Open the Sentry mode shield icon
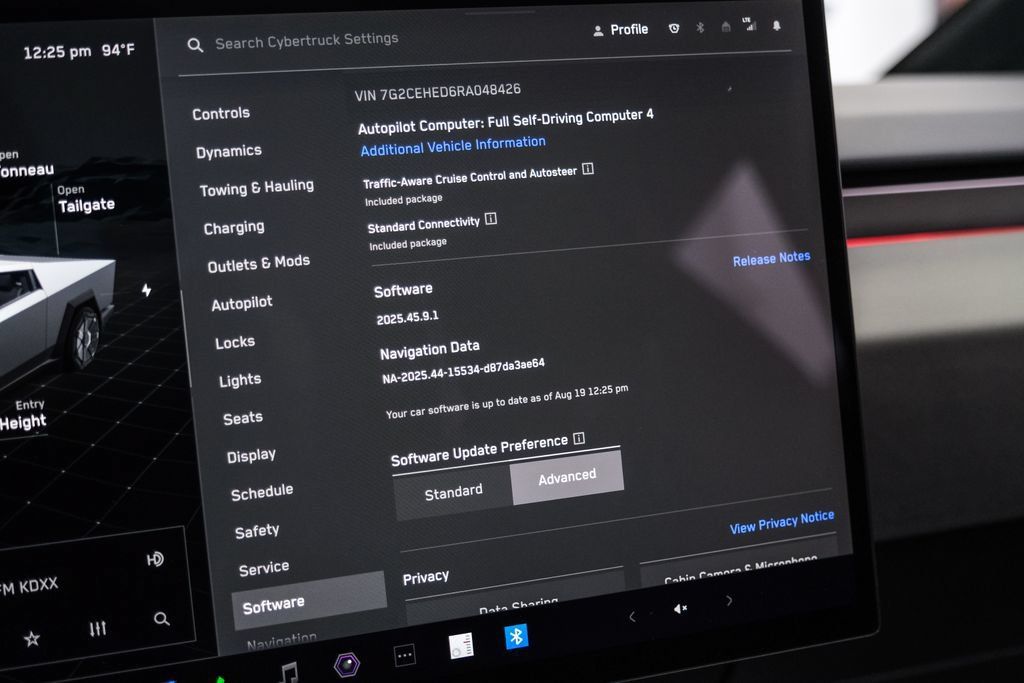Screen dimensions: 1024x683 click(x=674, y=29)
